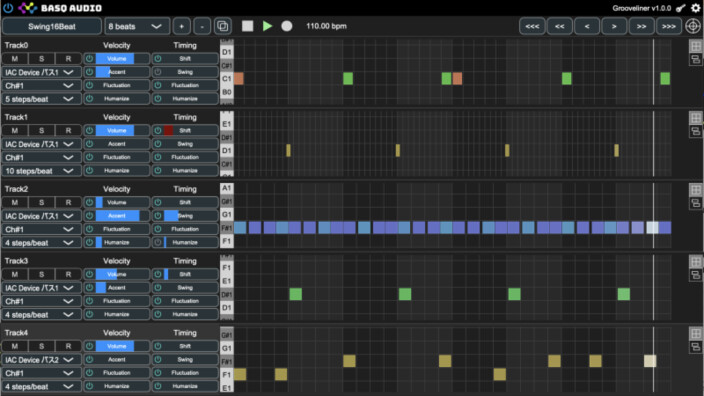Solo Track3 using the S button

click(41, 274)
